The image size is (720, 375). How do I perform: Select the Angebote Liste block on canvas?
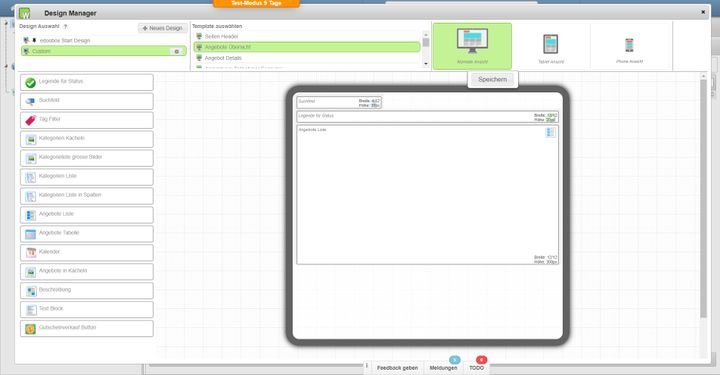428,195
